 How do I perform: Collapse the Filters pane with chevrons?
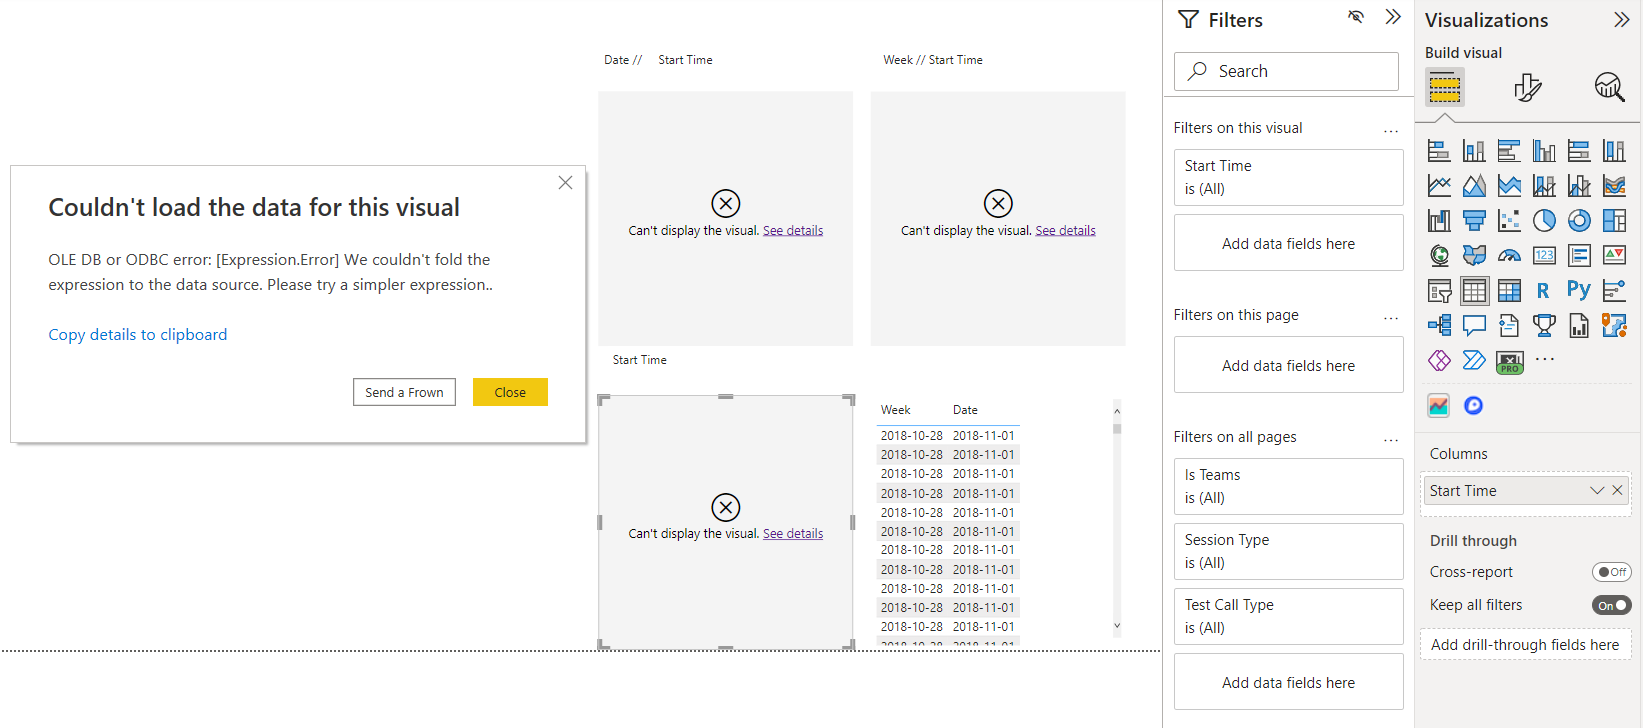click(1393, 17)
